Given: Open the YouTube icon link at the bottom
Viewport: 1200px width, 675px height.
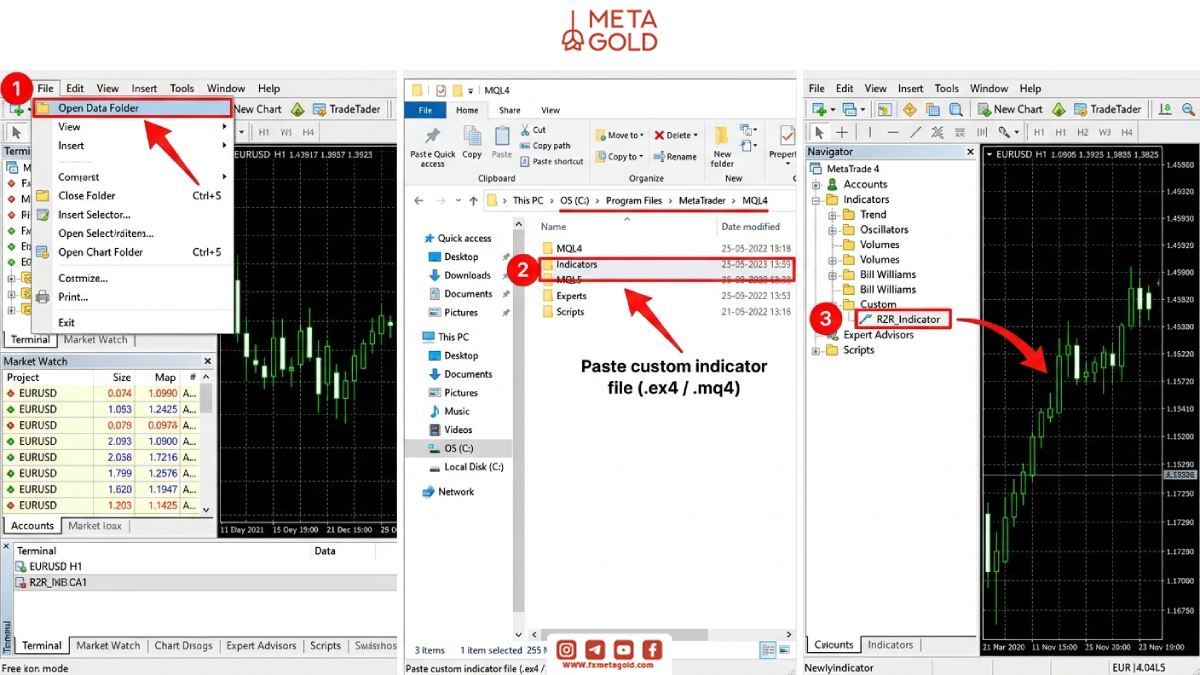Looking at the screenshot, I should pos(624,650).
